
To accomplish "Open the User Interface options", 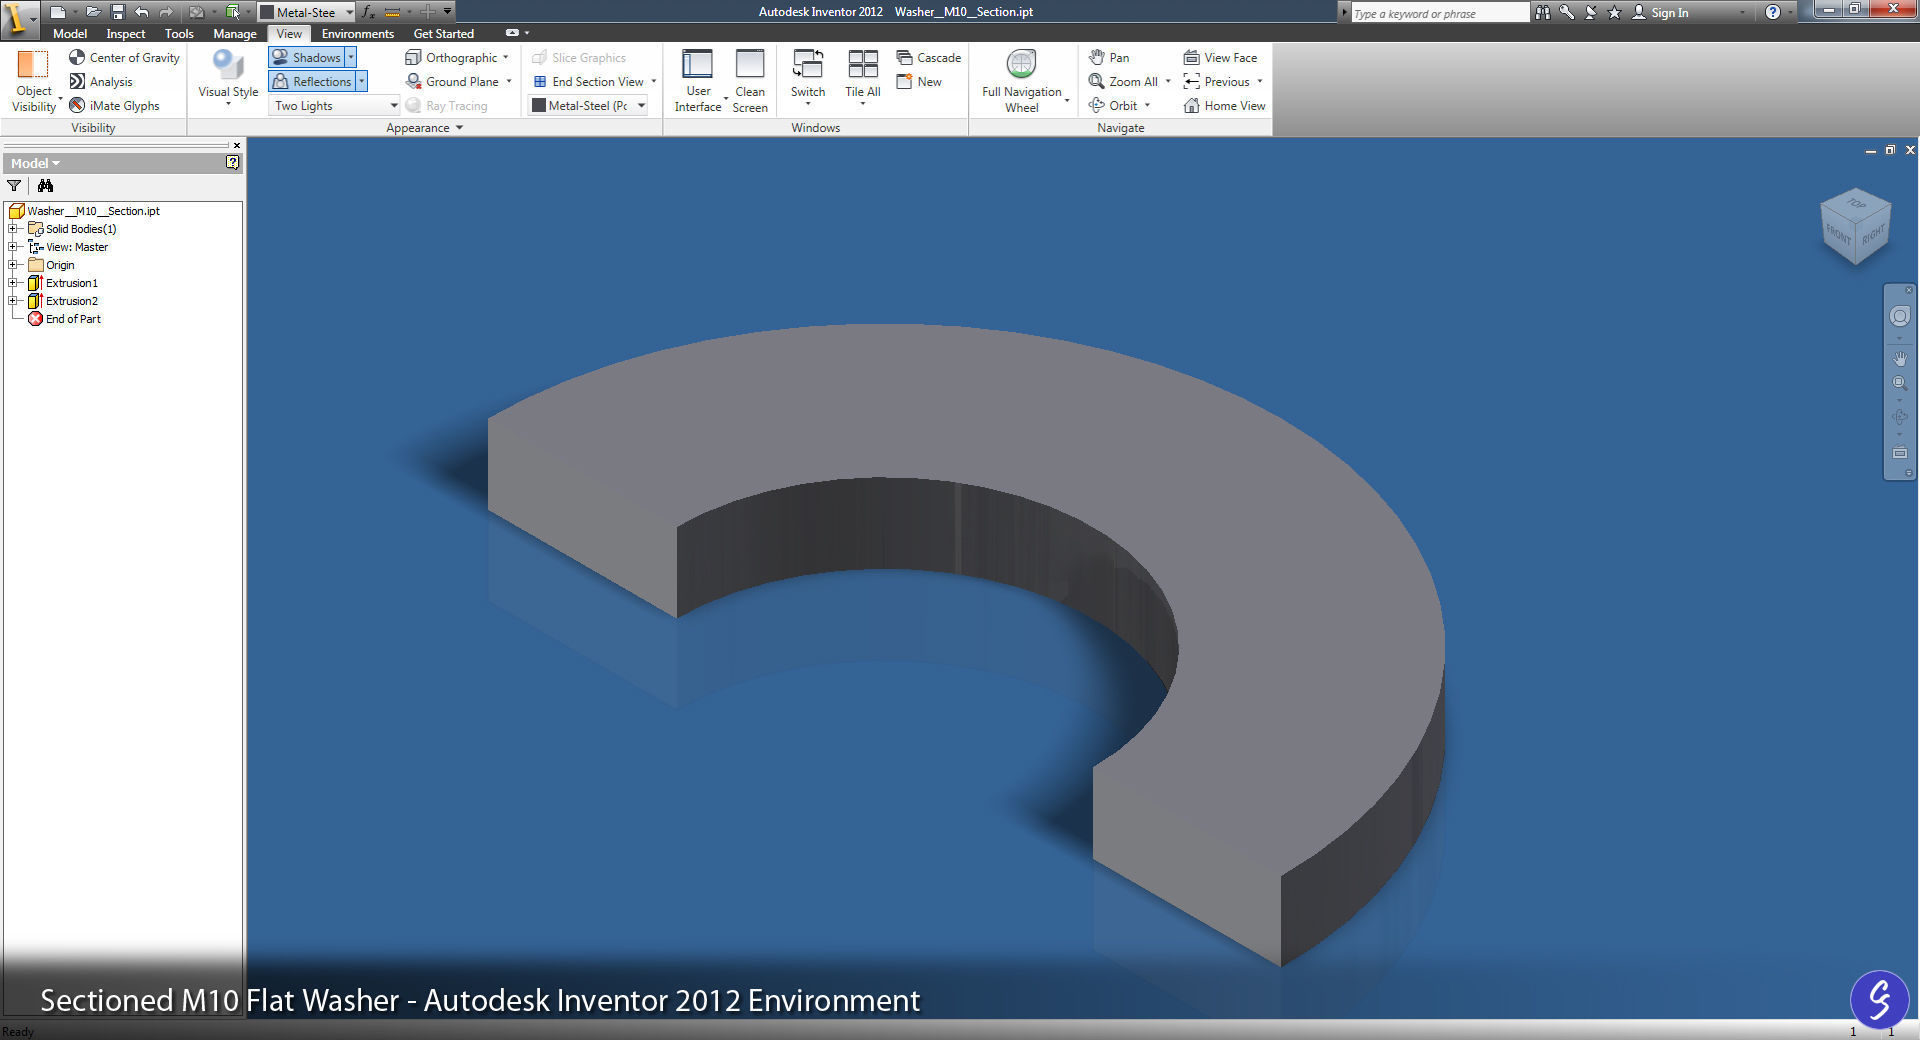I will pos(697,81).
